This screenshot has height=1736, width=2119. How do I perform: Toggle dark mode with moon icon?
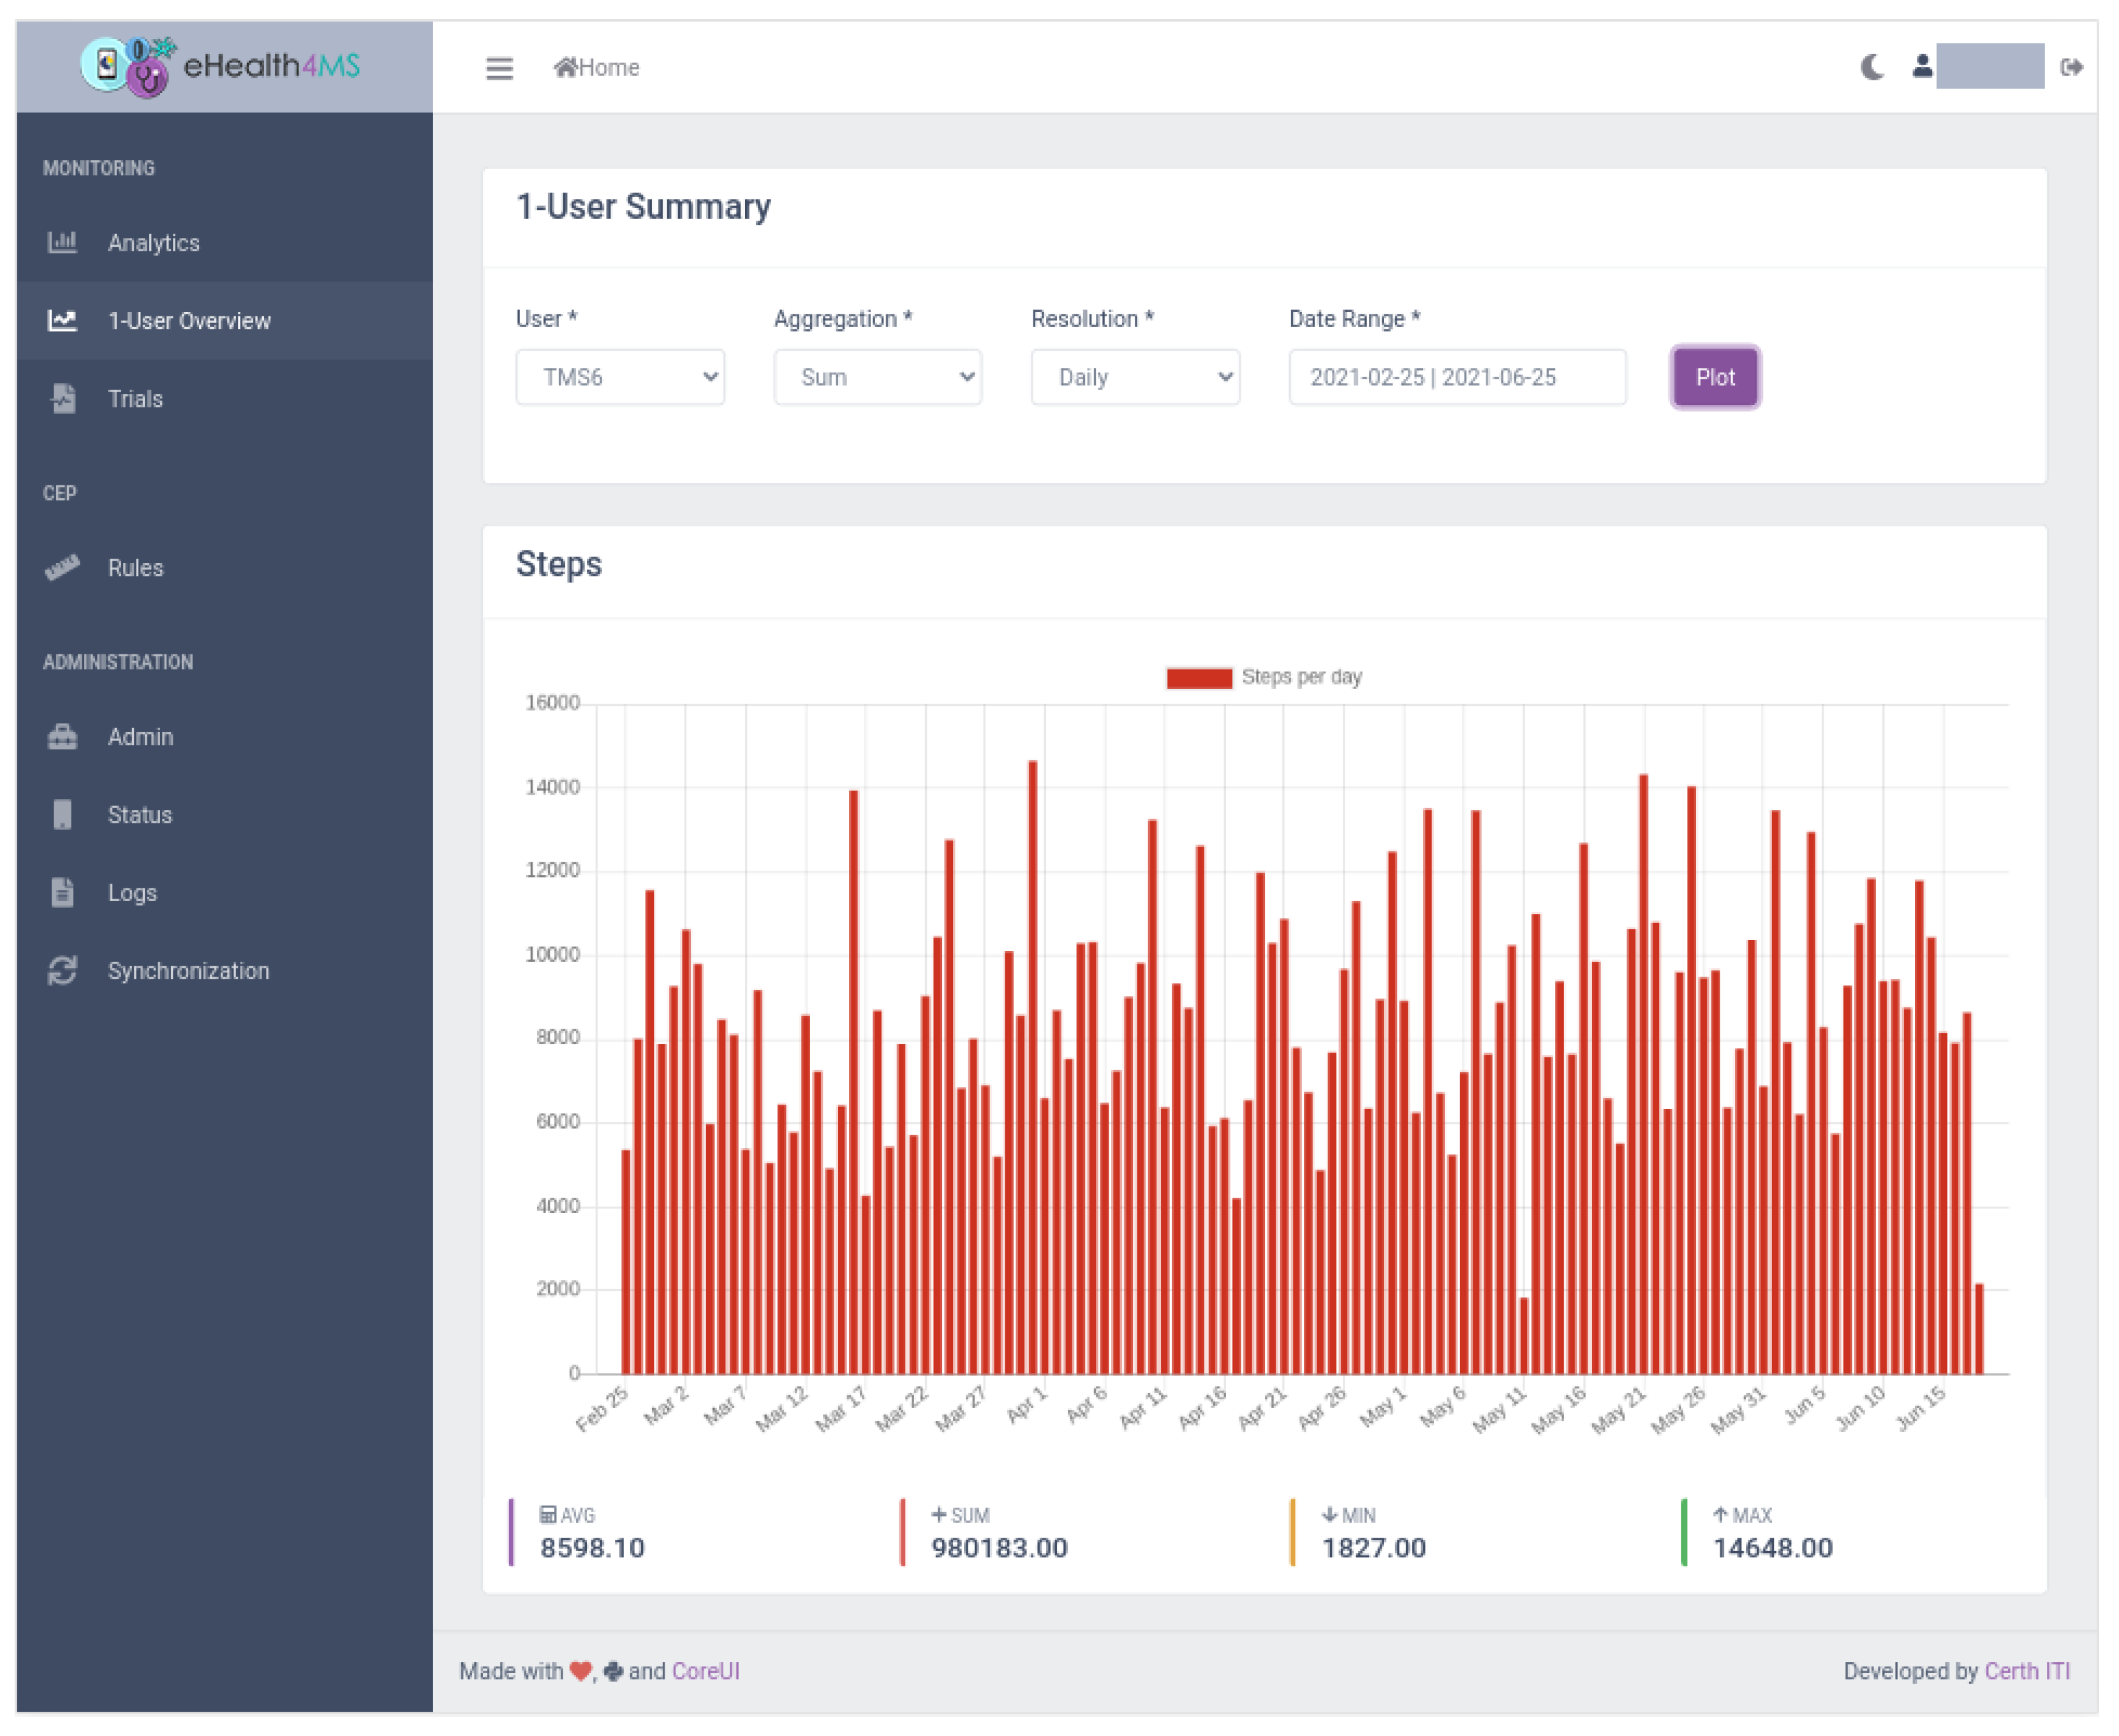[x=1872, y=67]
